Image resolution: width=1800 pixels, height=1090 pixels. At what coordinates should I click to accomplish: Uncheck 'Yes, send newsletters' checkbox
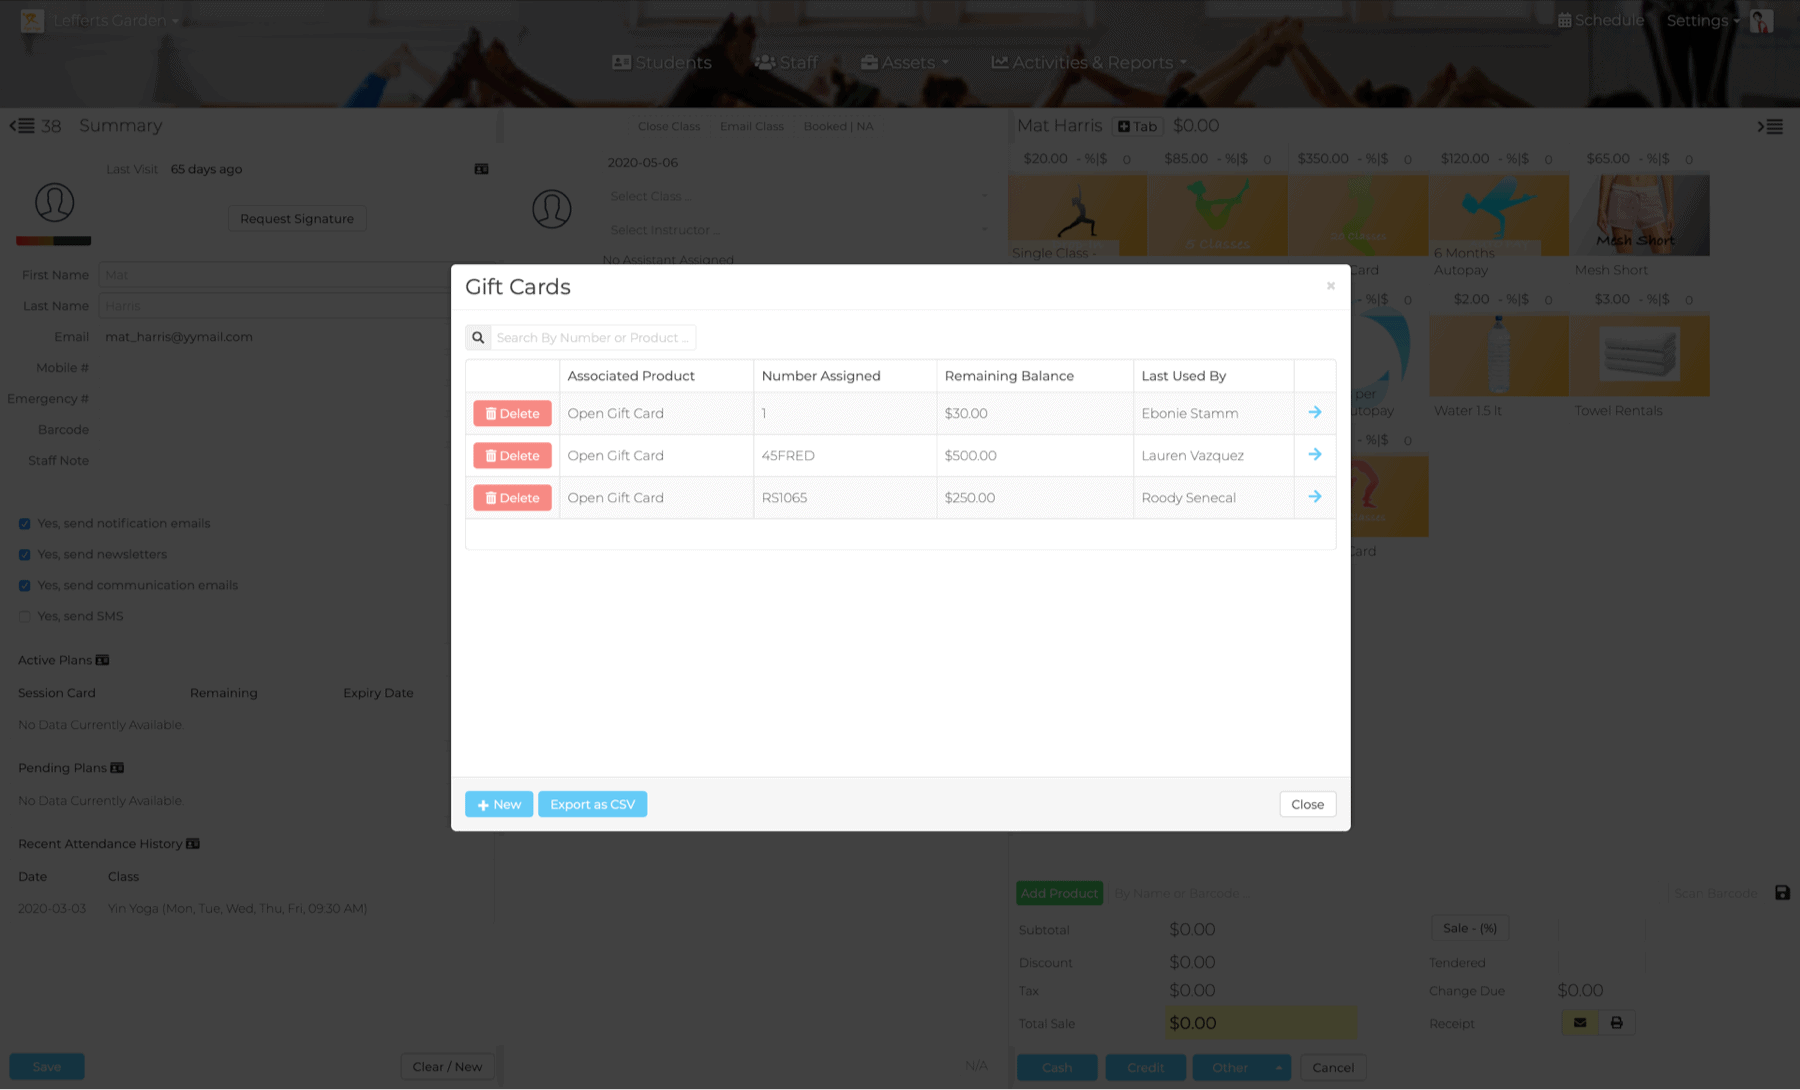(x=25, y=555)
